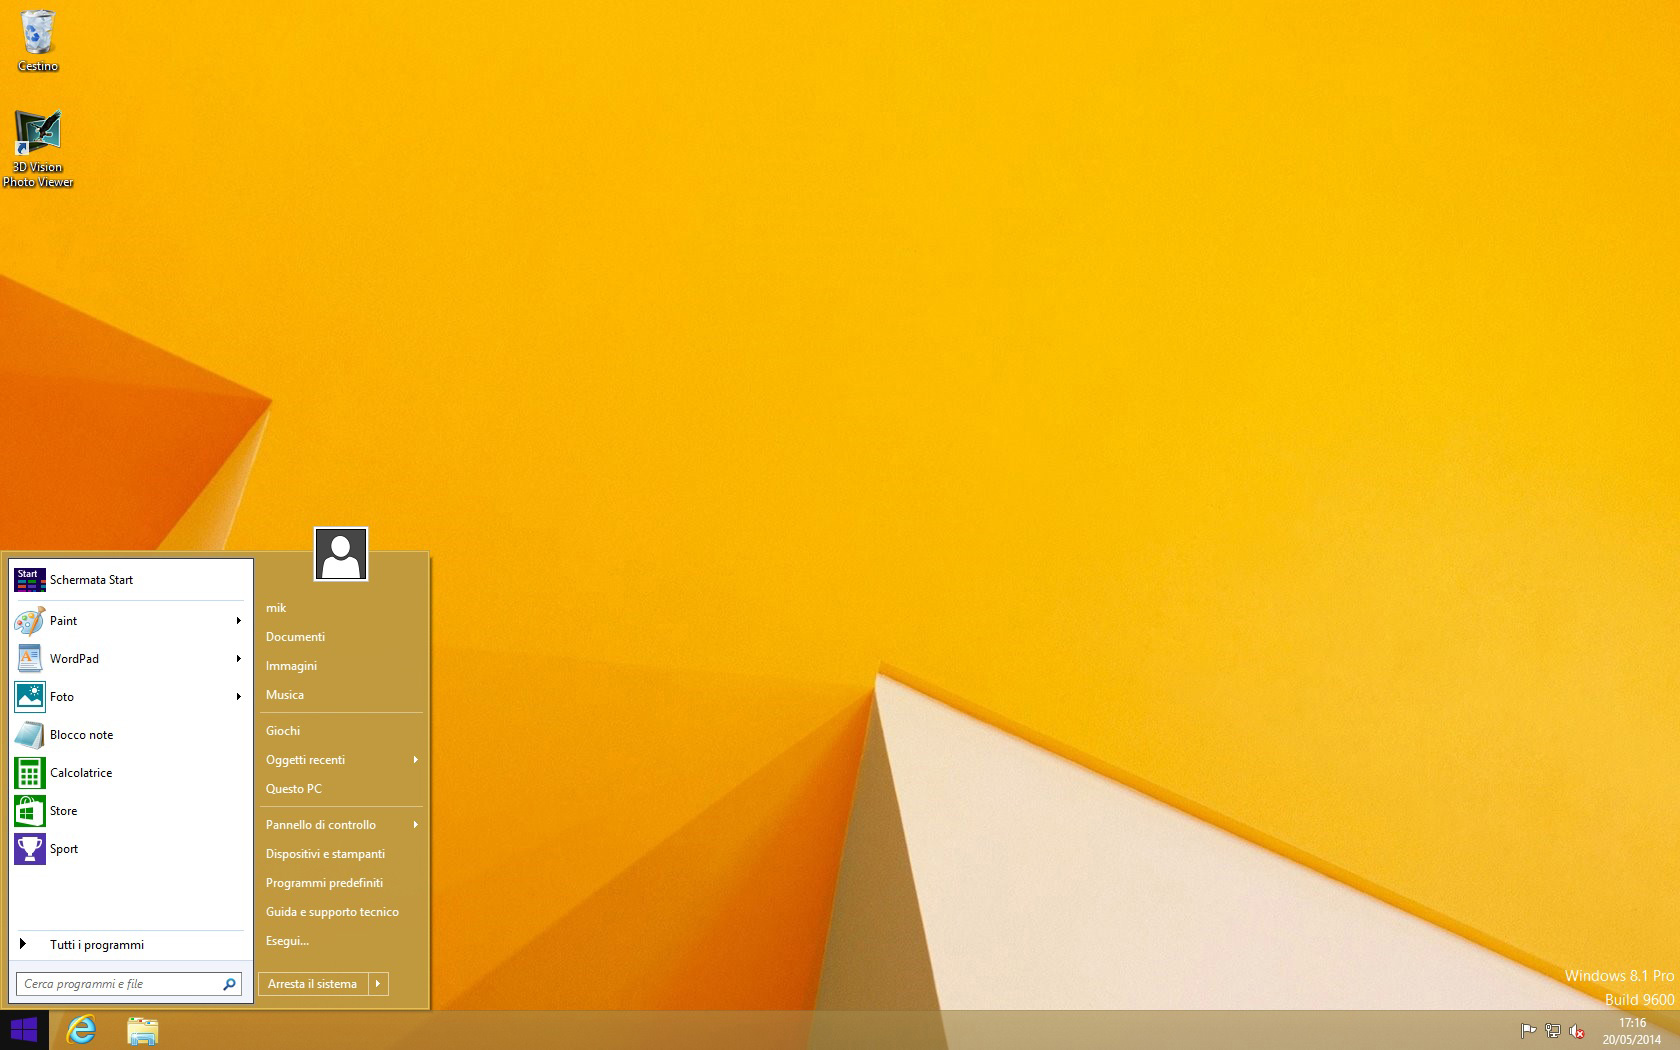
Task: Click the green Store bag icon
Action: coord(30,811)
